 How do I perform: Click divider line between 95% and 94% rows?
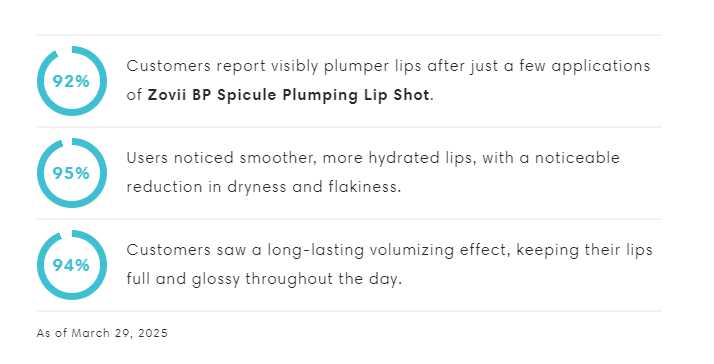[x=349, y=219]
